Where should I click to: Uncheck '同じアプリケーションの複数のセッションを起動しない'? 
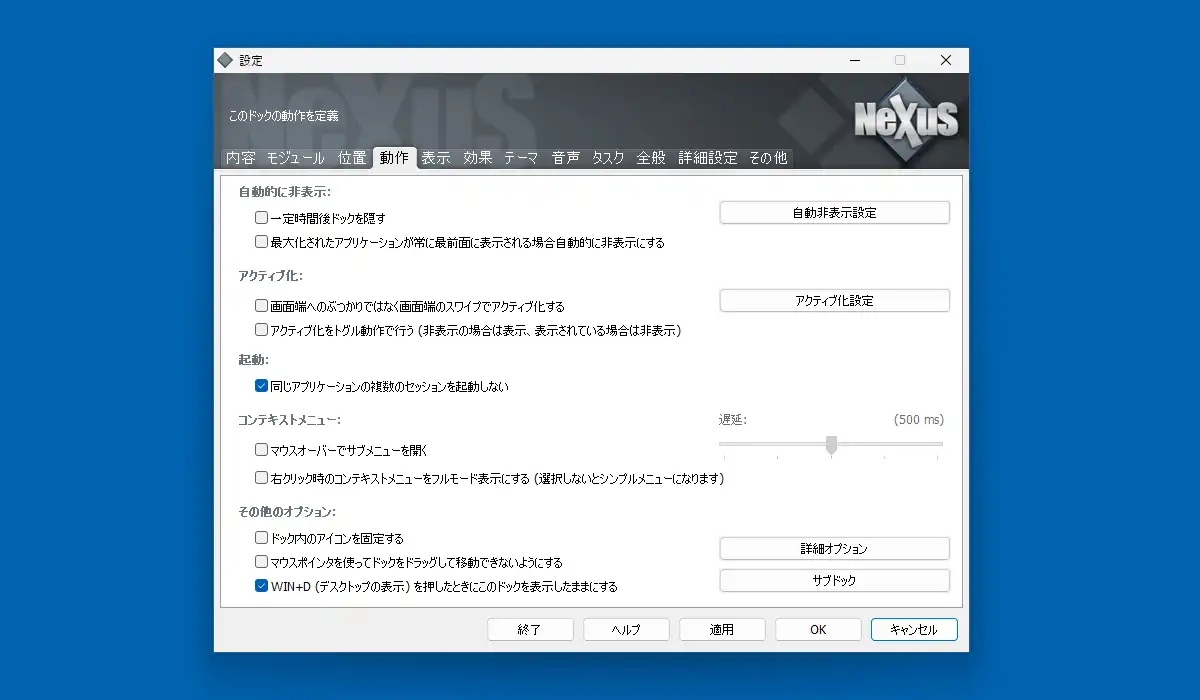[261, 386]
